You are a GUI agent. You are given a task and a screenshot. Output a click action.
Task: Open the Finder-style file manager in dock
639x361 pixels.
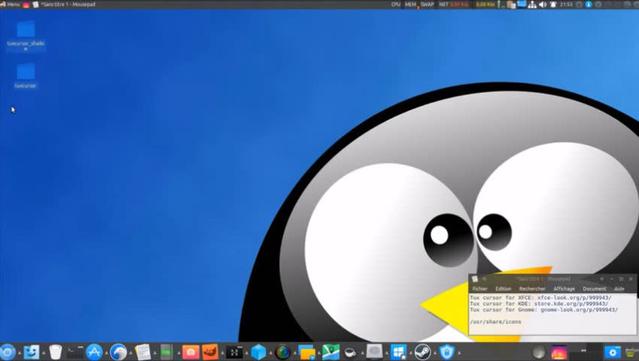tap(31, 352)
